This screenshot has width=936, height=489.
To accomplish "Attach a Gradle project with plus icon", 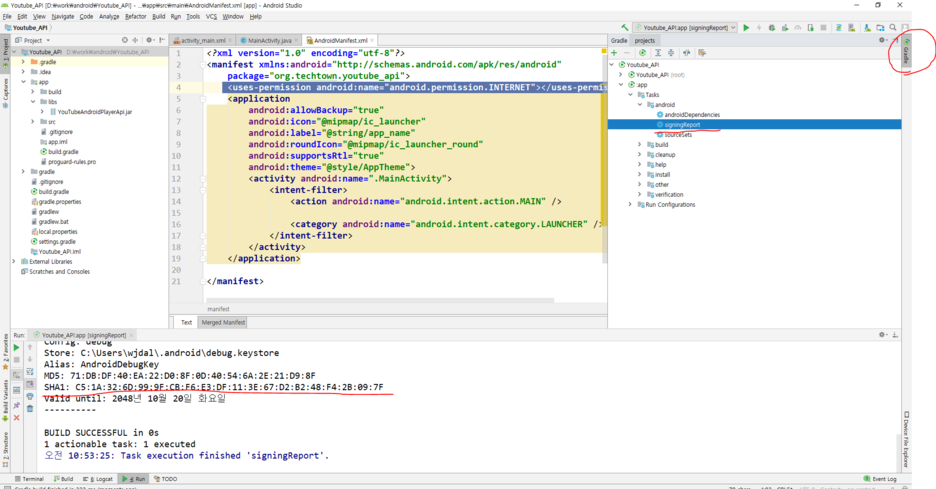I will (614, 53).
